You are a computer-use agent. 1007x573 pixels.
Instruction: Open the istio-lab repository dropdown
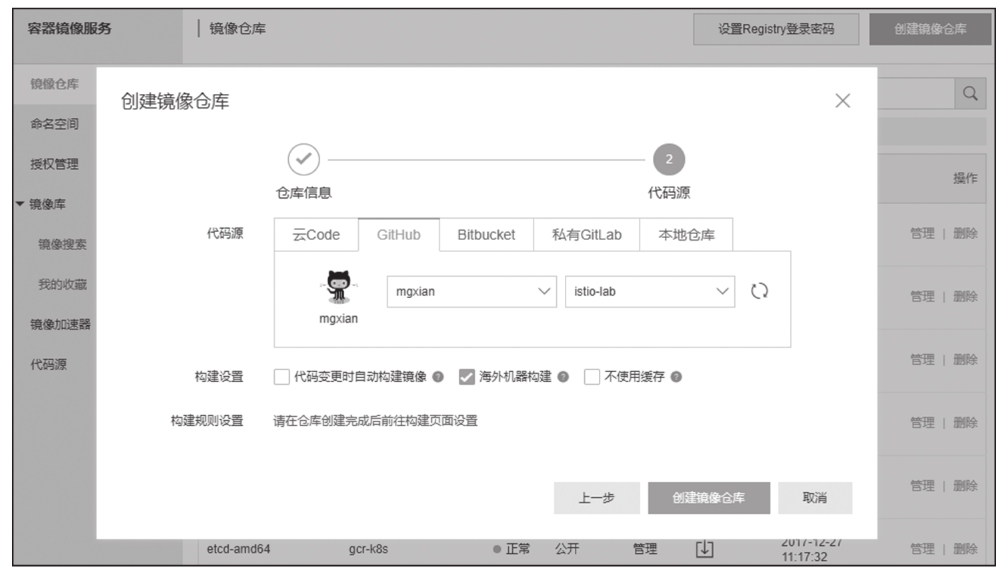tap(649, 291)
